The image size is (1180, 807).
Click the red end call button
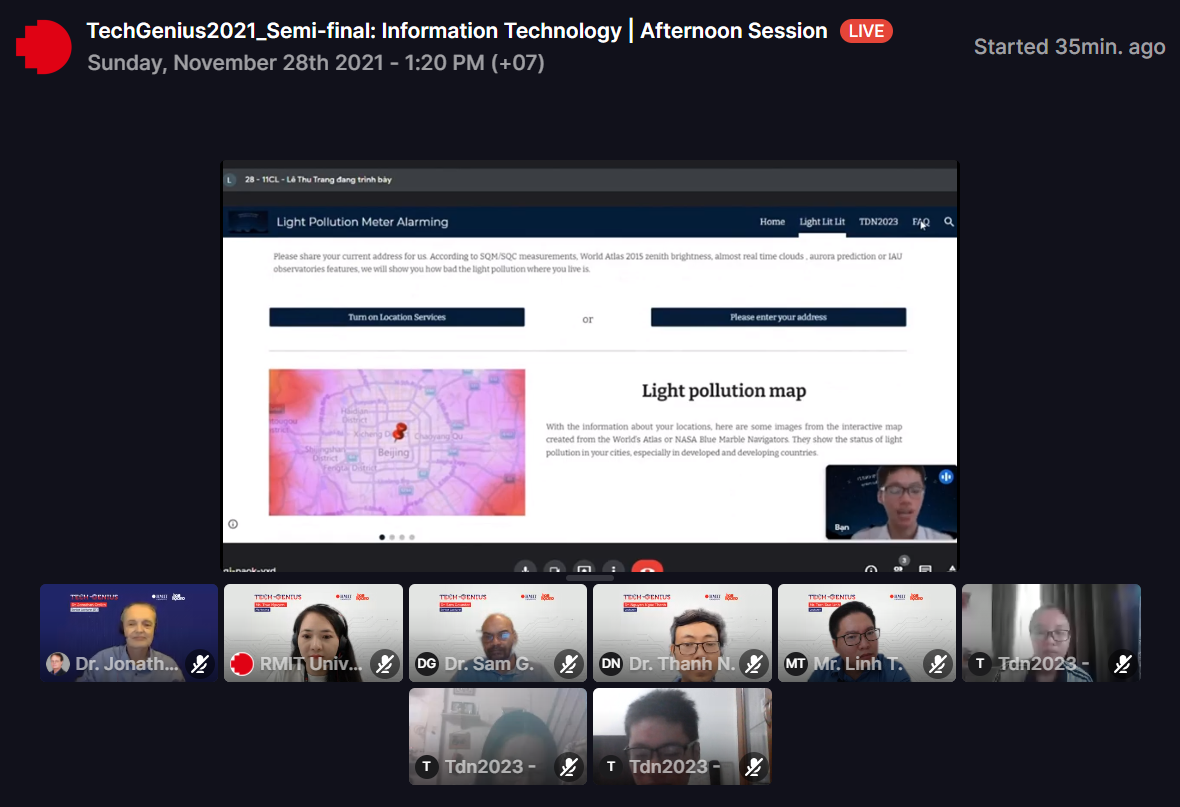[647, 570]
